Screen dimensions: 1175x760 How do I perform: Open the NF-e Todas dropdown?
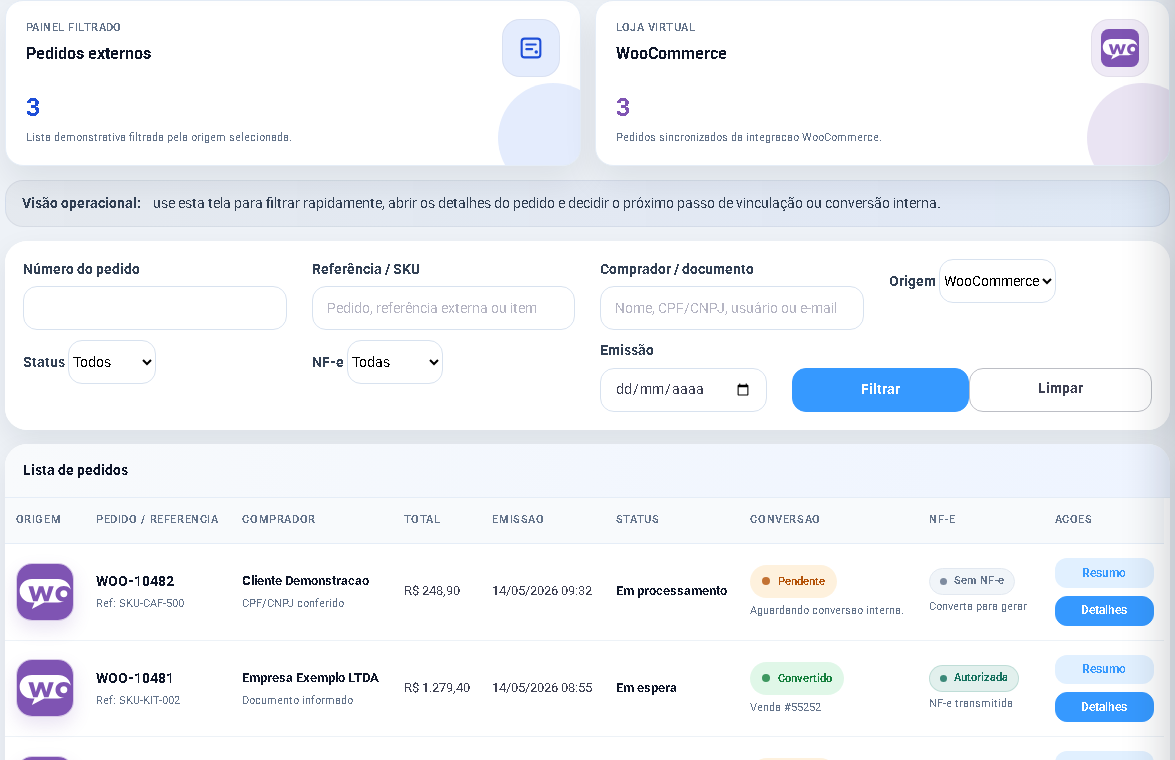click(x=395, y=362)
